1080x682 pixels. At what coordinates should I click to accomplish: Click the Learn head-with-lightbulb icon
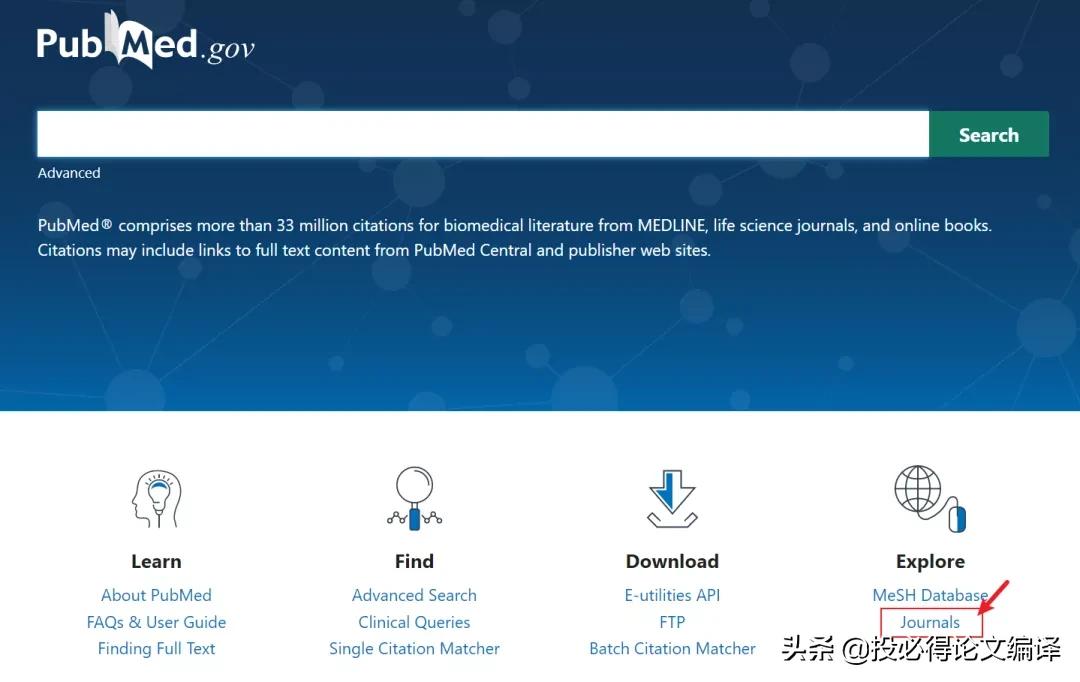tap(156, 497)
